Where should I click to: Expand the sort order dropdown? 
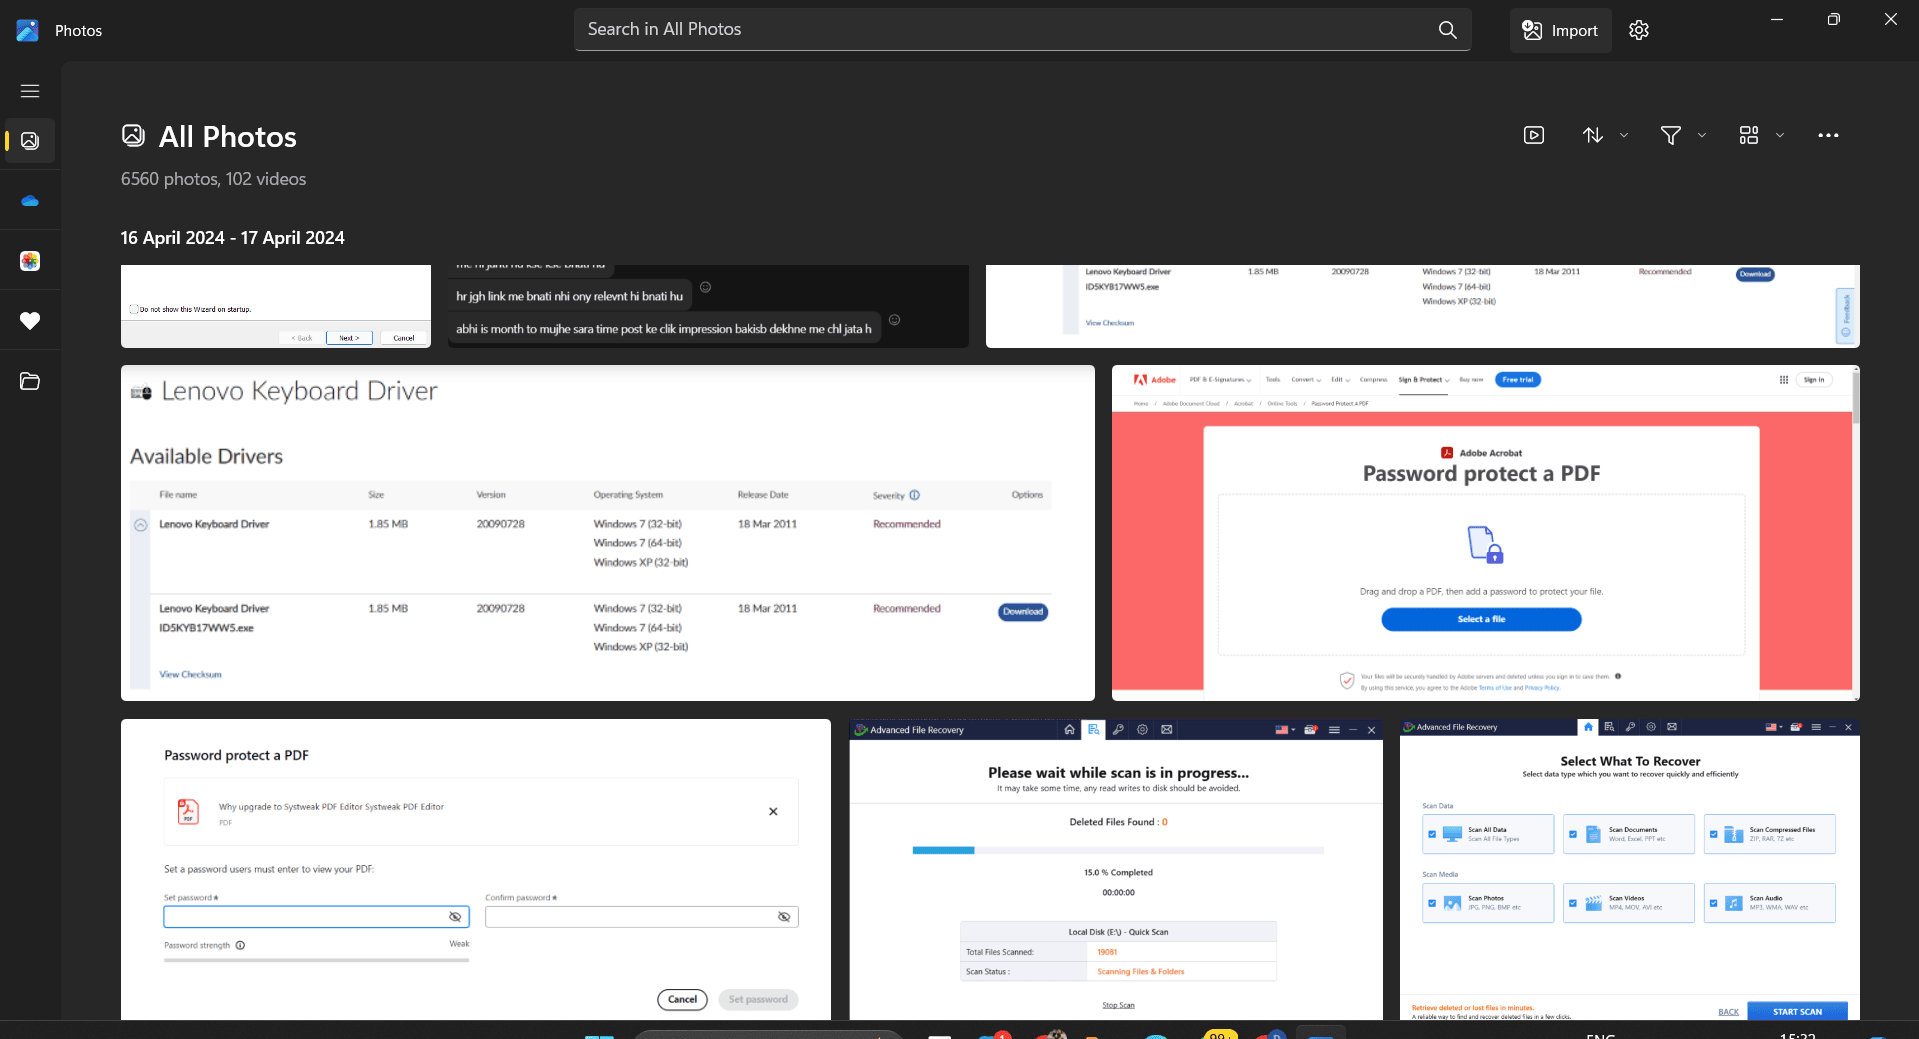(1604, 135)
